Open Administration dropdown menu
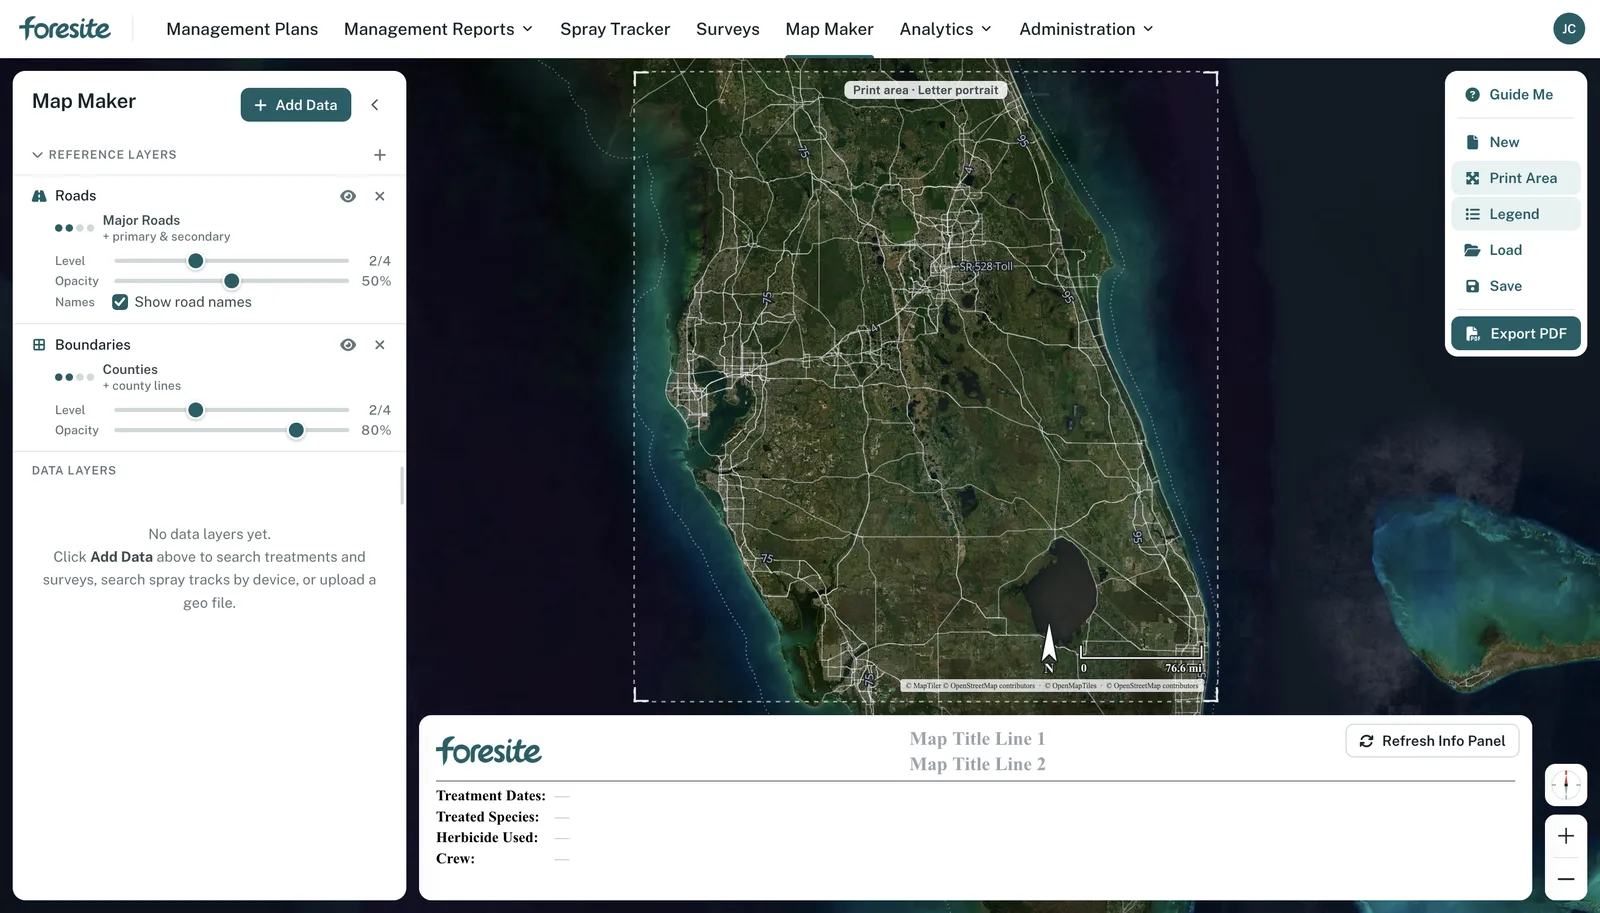The width and height of the screenshot is (1600, 913). point(1086,29)
